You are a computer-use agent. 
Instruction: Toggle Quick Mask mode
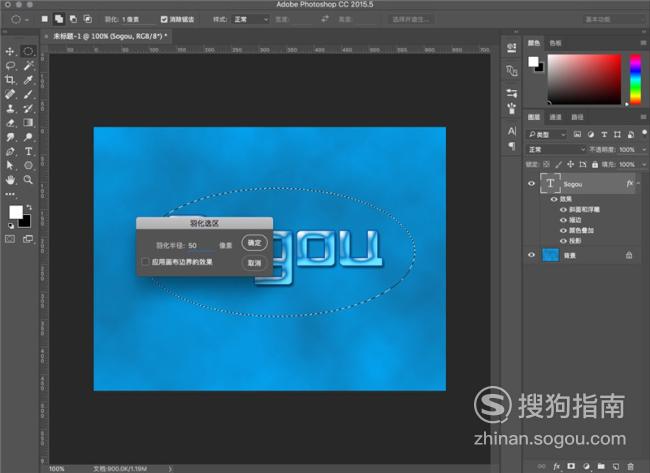(x=10, y=239)
